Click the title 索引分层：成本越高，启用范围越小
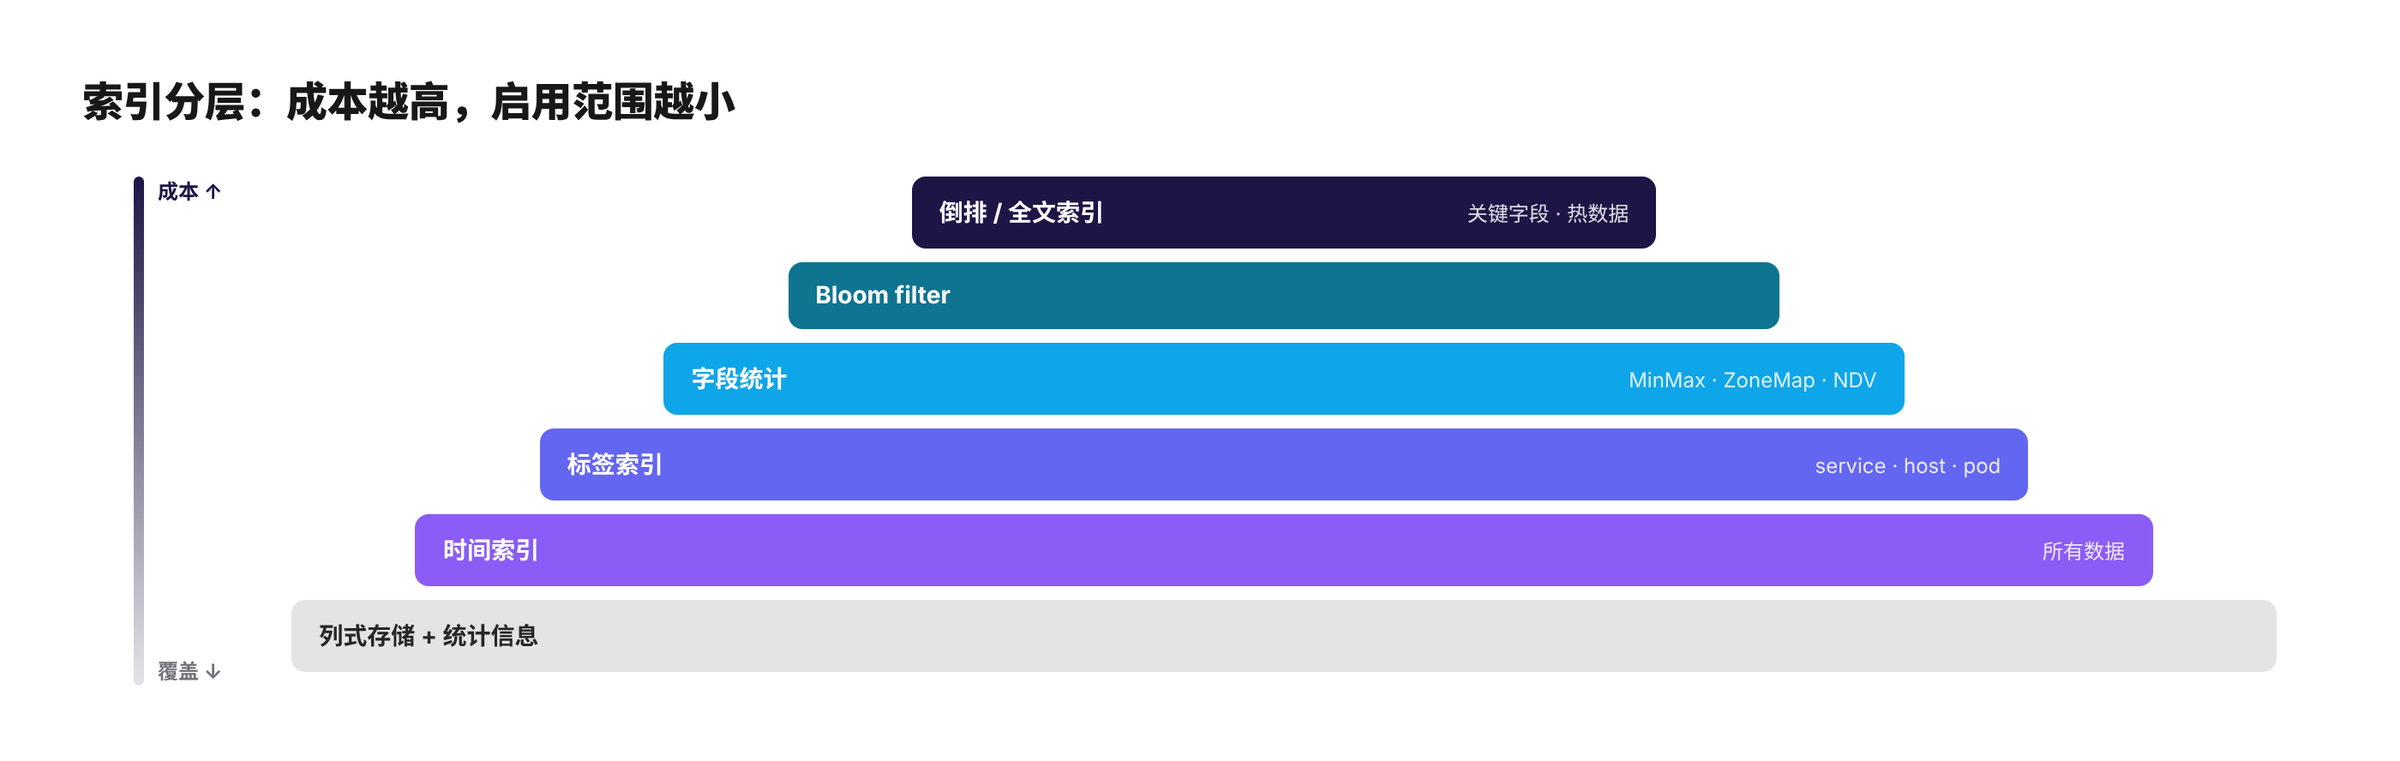This screenshot has height=761, width=2400. tap(409, 102)
